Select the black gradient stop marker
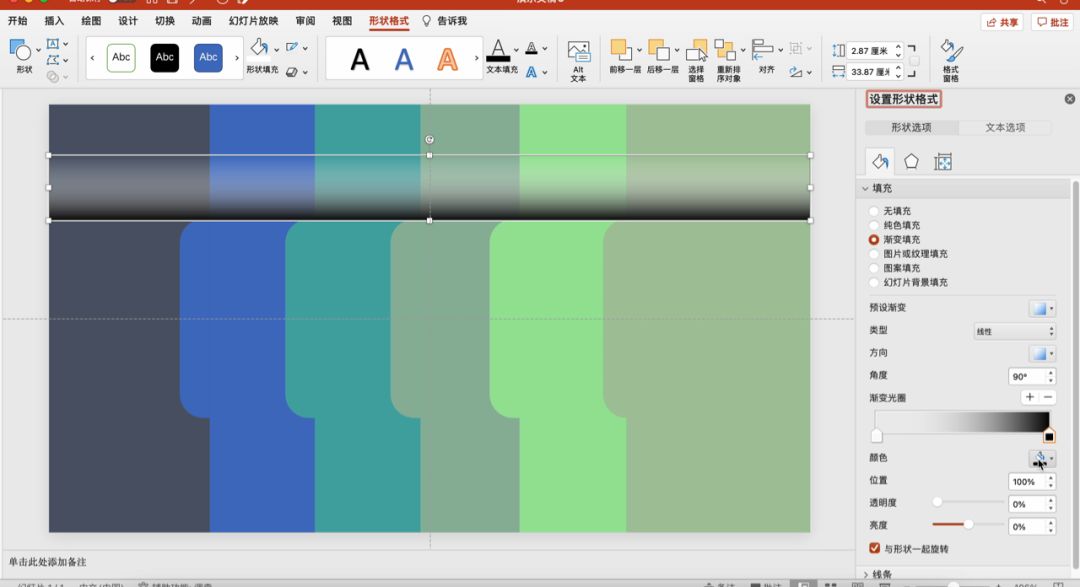The image size is (1080, 587). pyautogui.click(x=1049, y=435)
